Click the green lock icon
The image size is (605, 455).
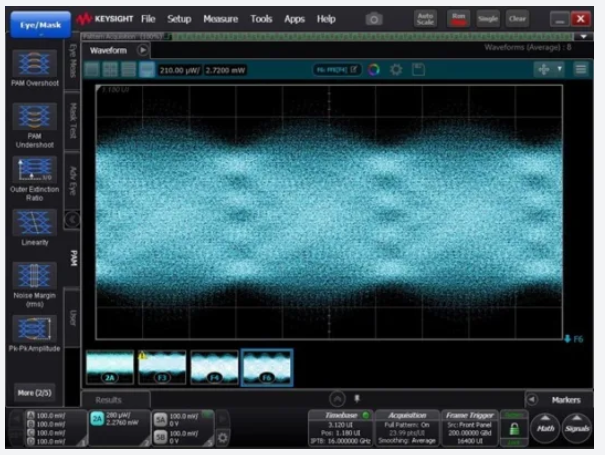point(514,429)
